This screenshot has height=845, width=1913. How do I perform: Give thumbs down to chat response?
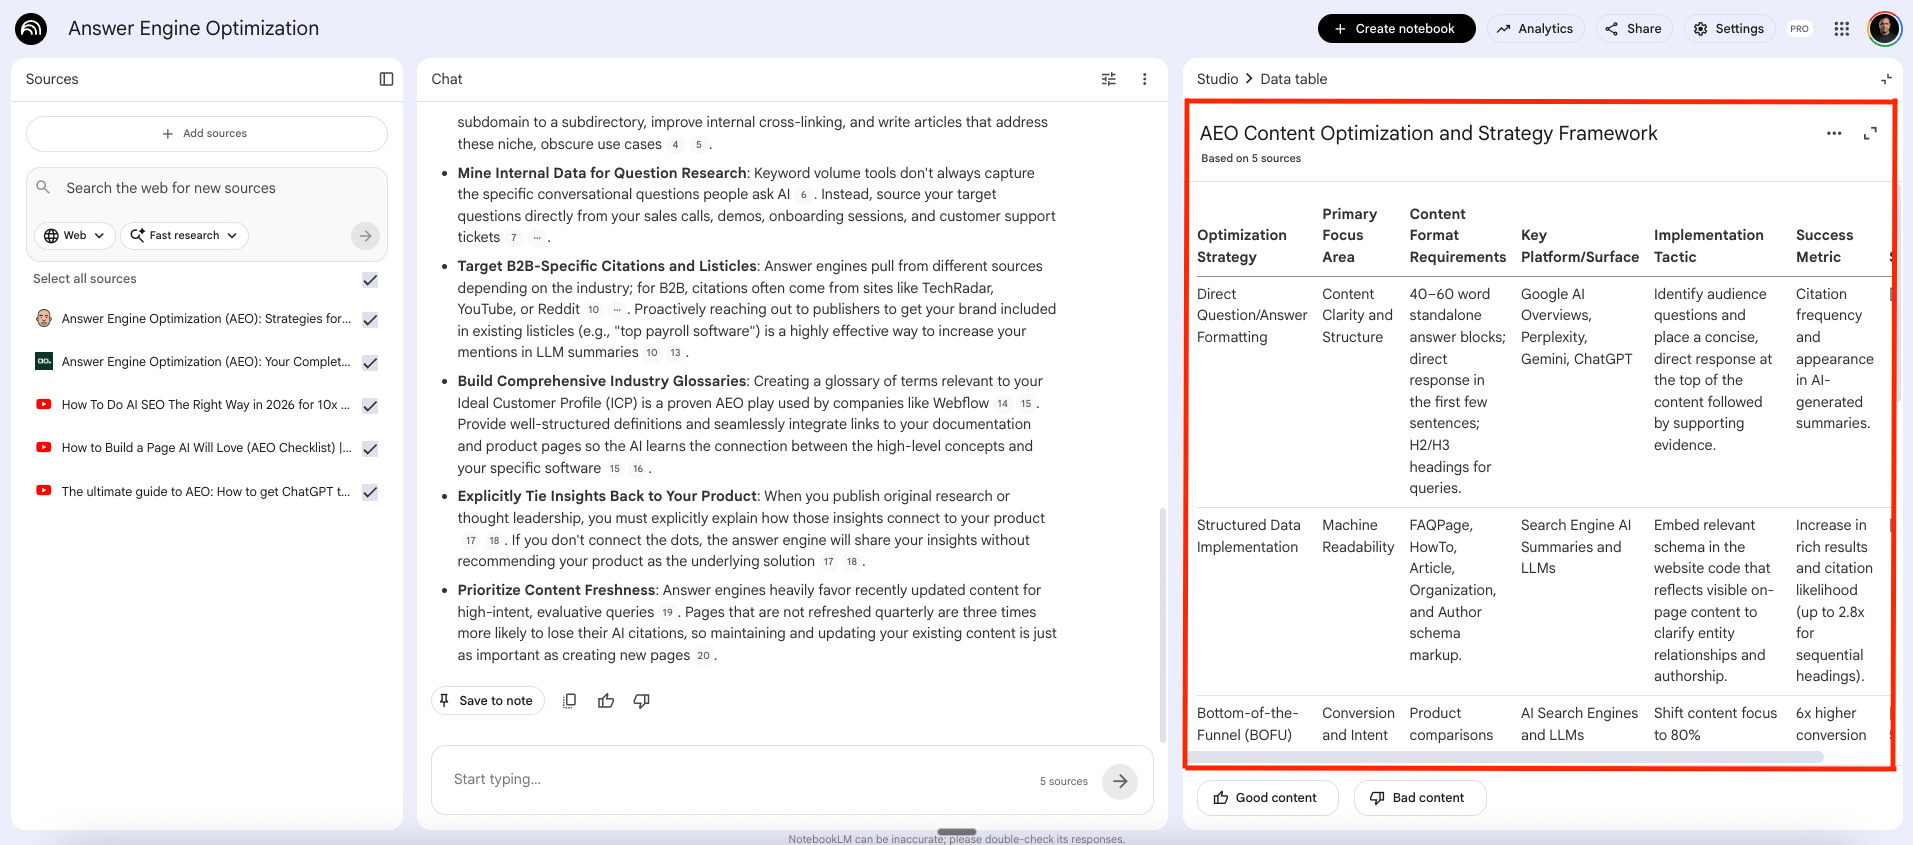click(642, 701)
